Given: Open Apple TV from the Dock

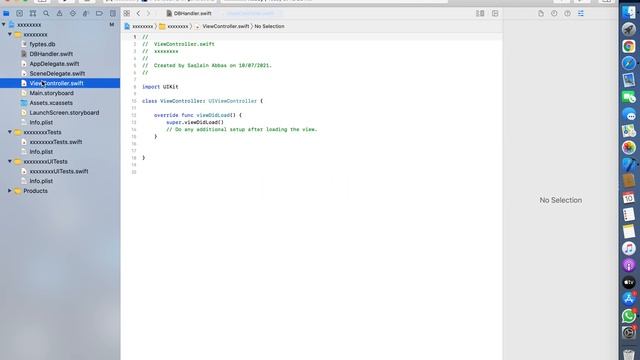Looking at the screenshot, I should coord(629,282).
